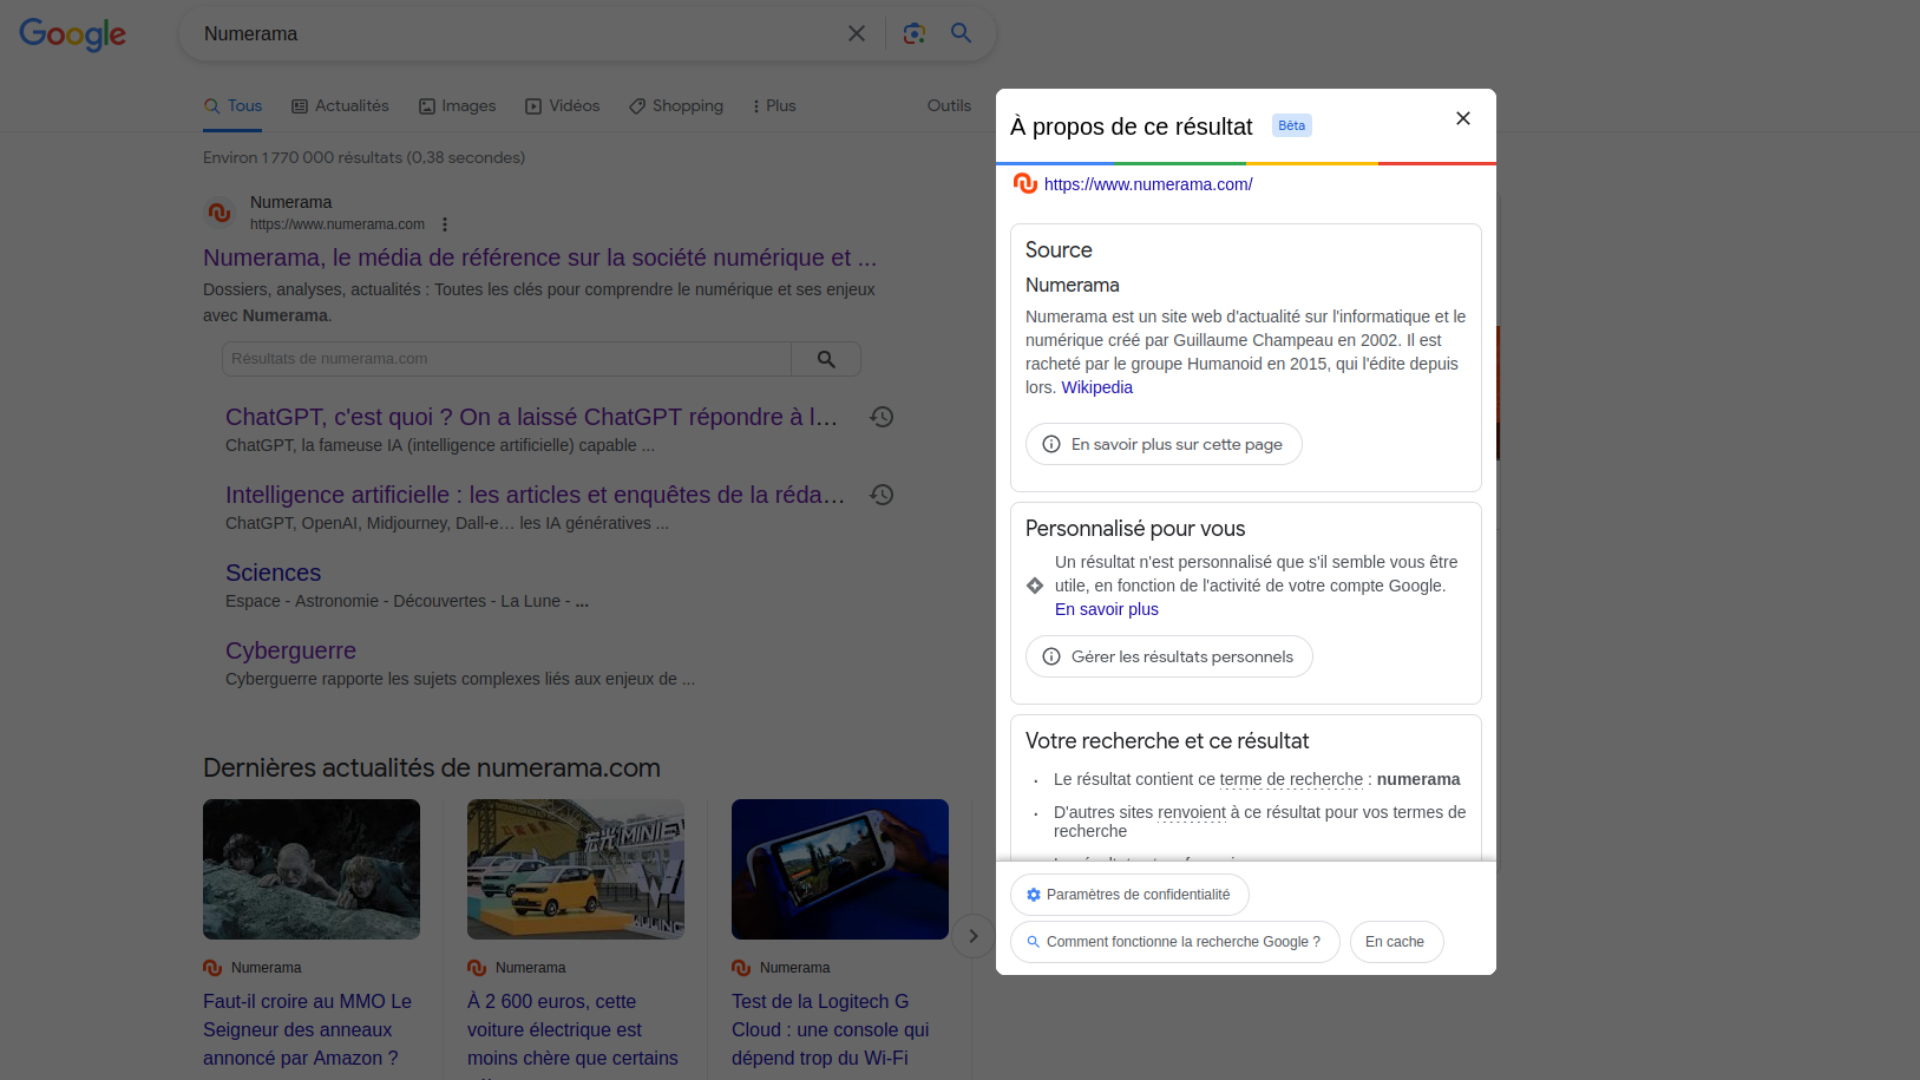Click Numerama favicon under the electric car article
The width and height of the screenshot is (1920, 1080).
pos(477,968)
